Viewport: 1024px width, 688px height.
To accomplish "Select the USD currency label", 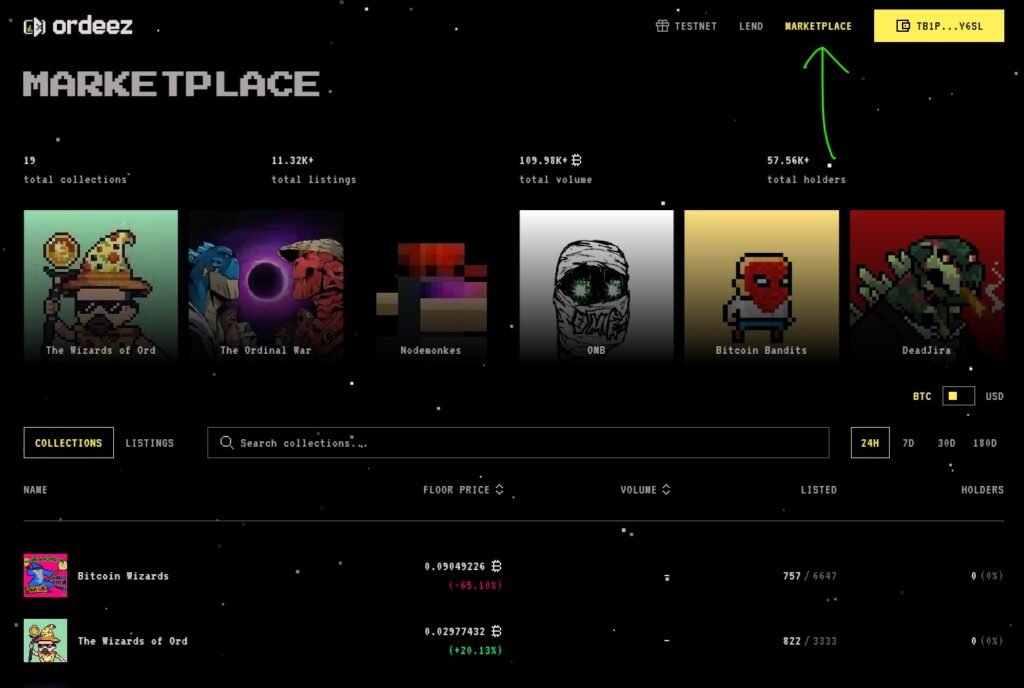I will (x=994, y=396).
